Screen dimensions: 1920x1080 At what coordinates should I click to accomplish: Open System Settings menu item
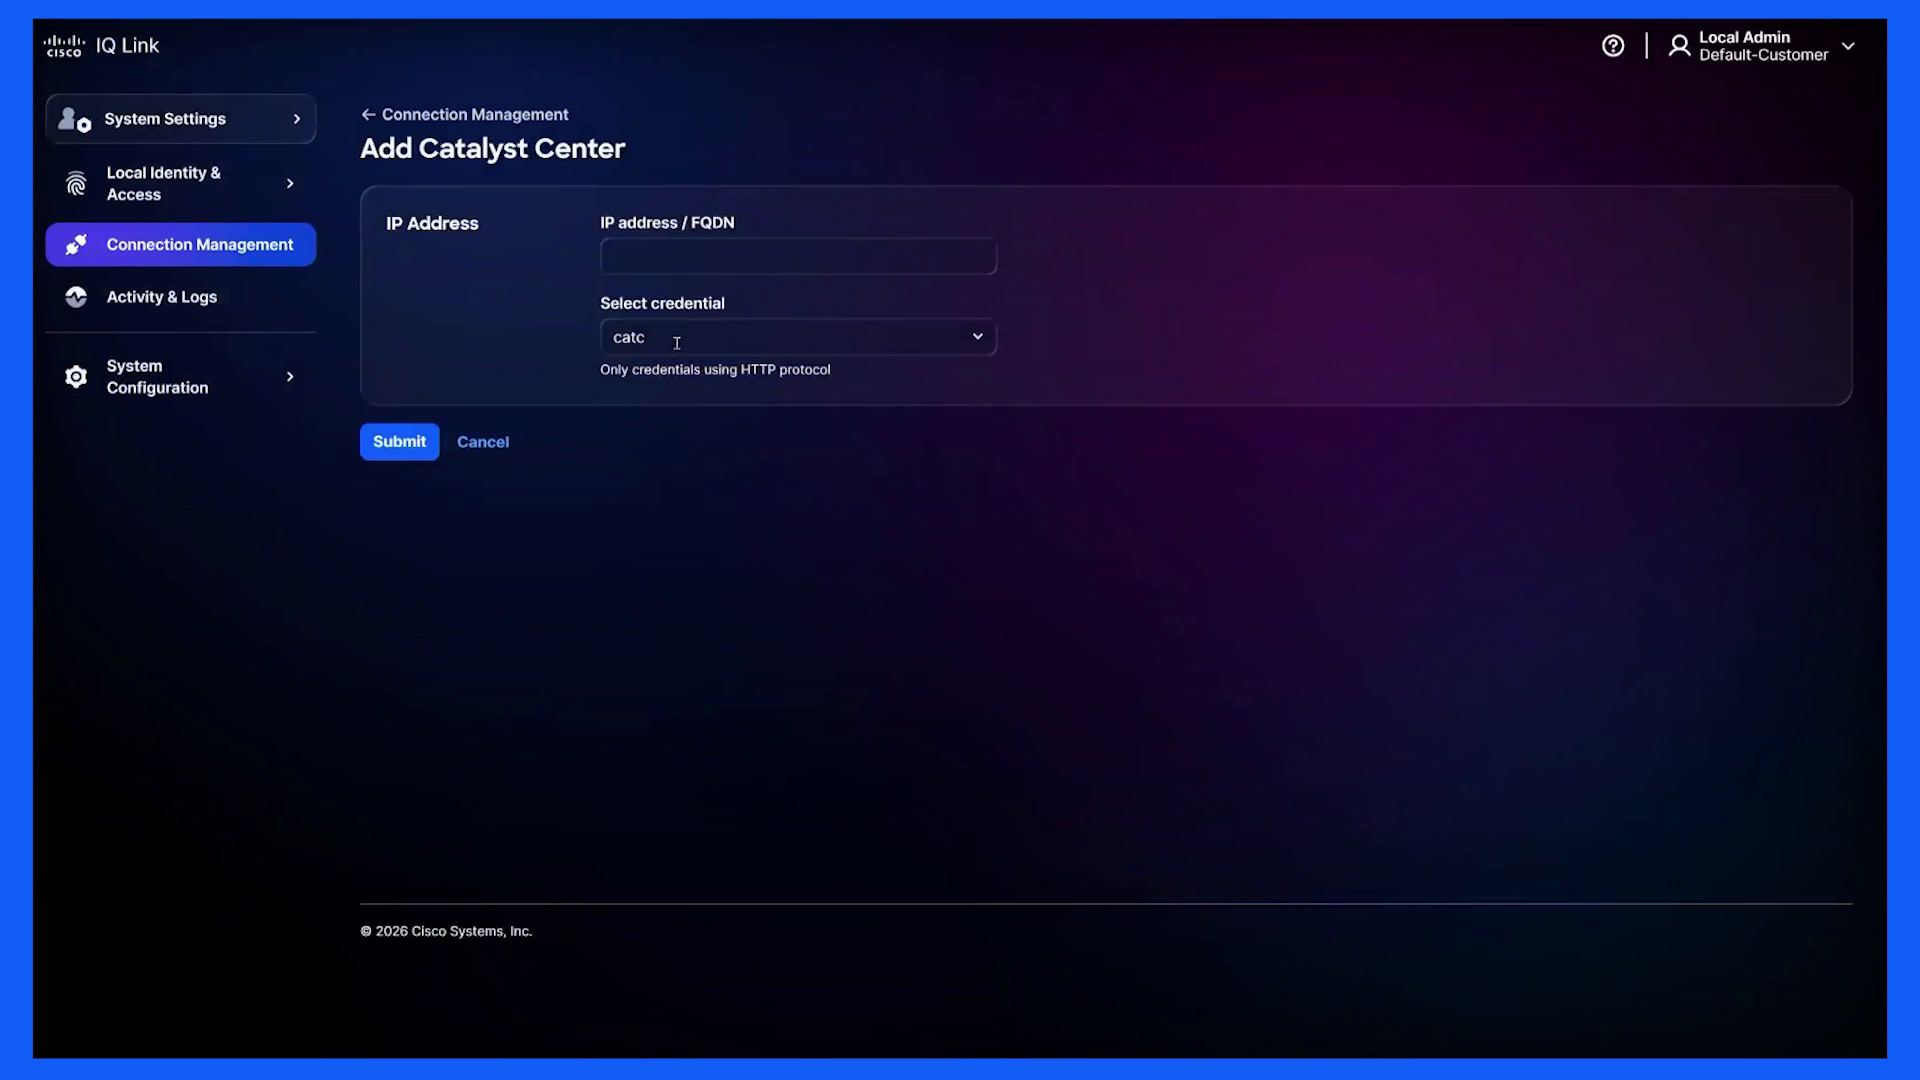[181, 119]
